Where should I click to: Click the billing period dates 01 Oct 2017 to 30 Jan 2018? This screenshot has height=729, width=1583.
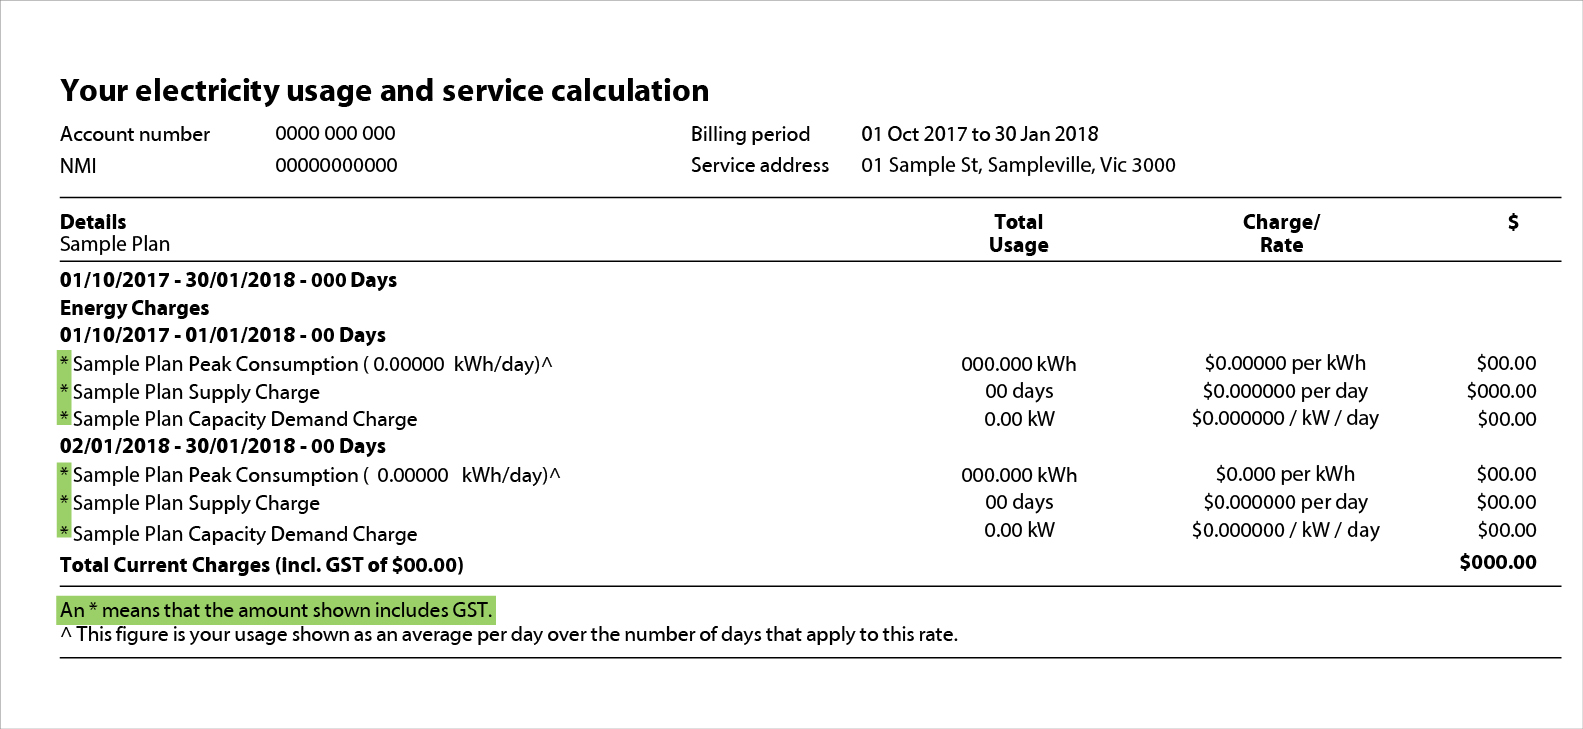(x=979, y=134)
